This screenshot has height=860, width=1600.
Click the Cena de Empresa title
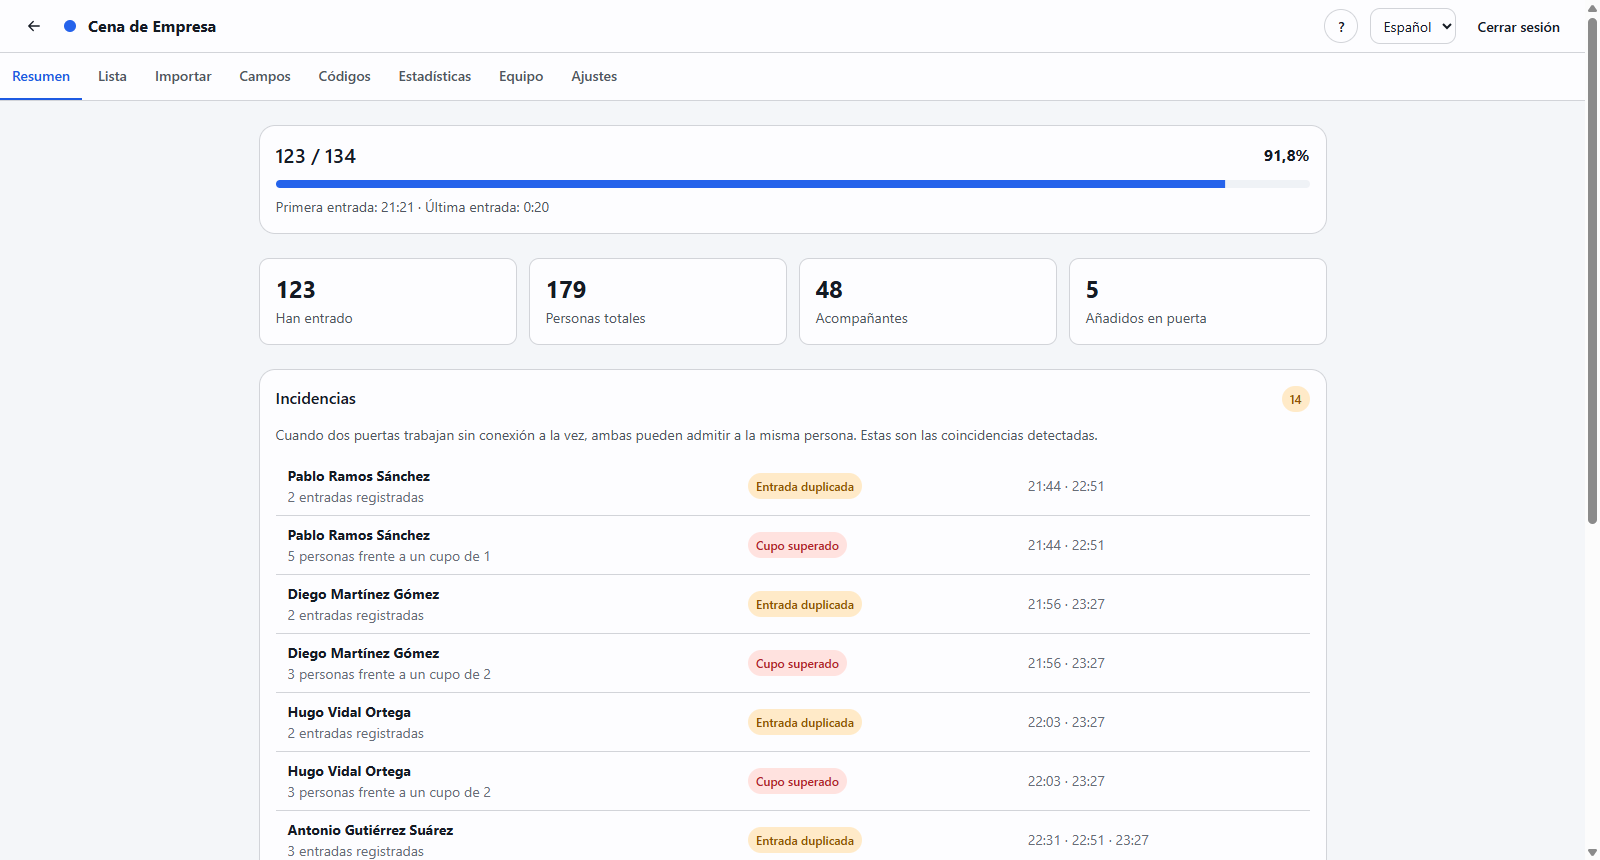point(152,26)
